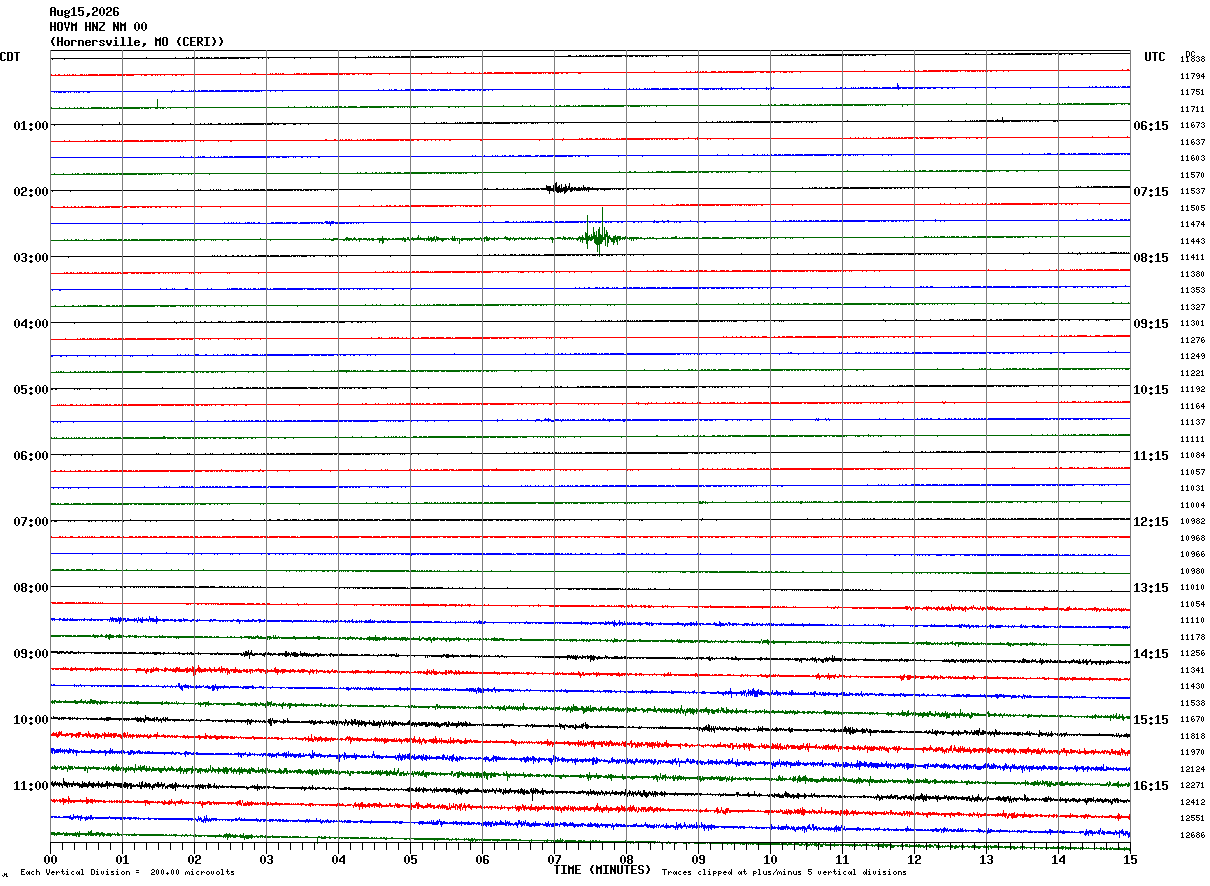This screenshot has height=886, width=1210.
Task: Click the minute axis tick label 14
Action: [1058, 859]
